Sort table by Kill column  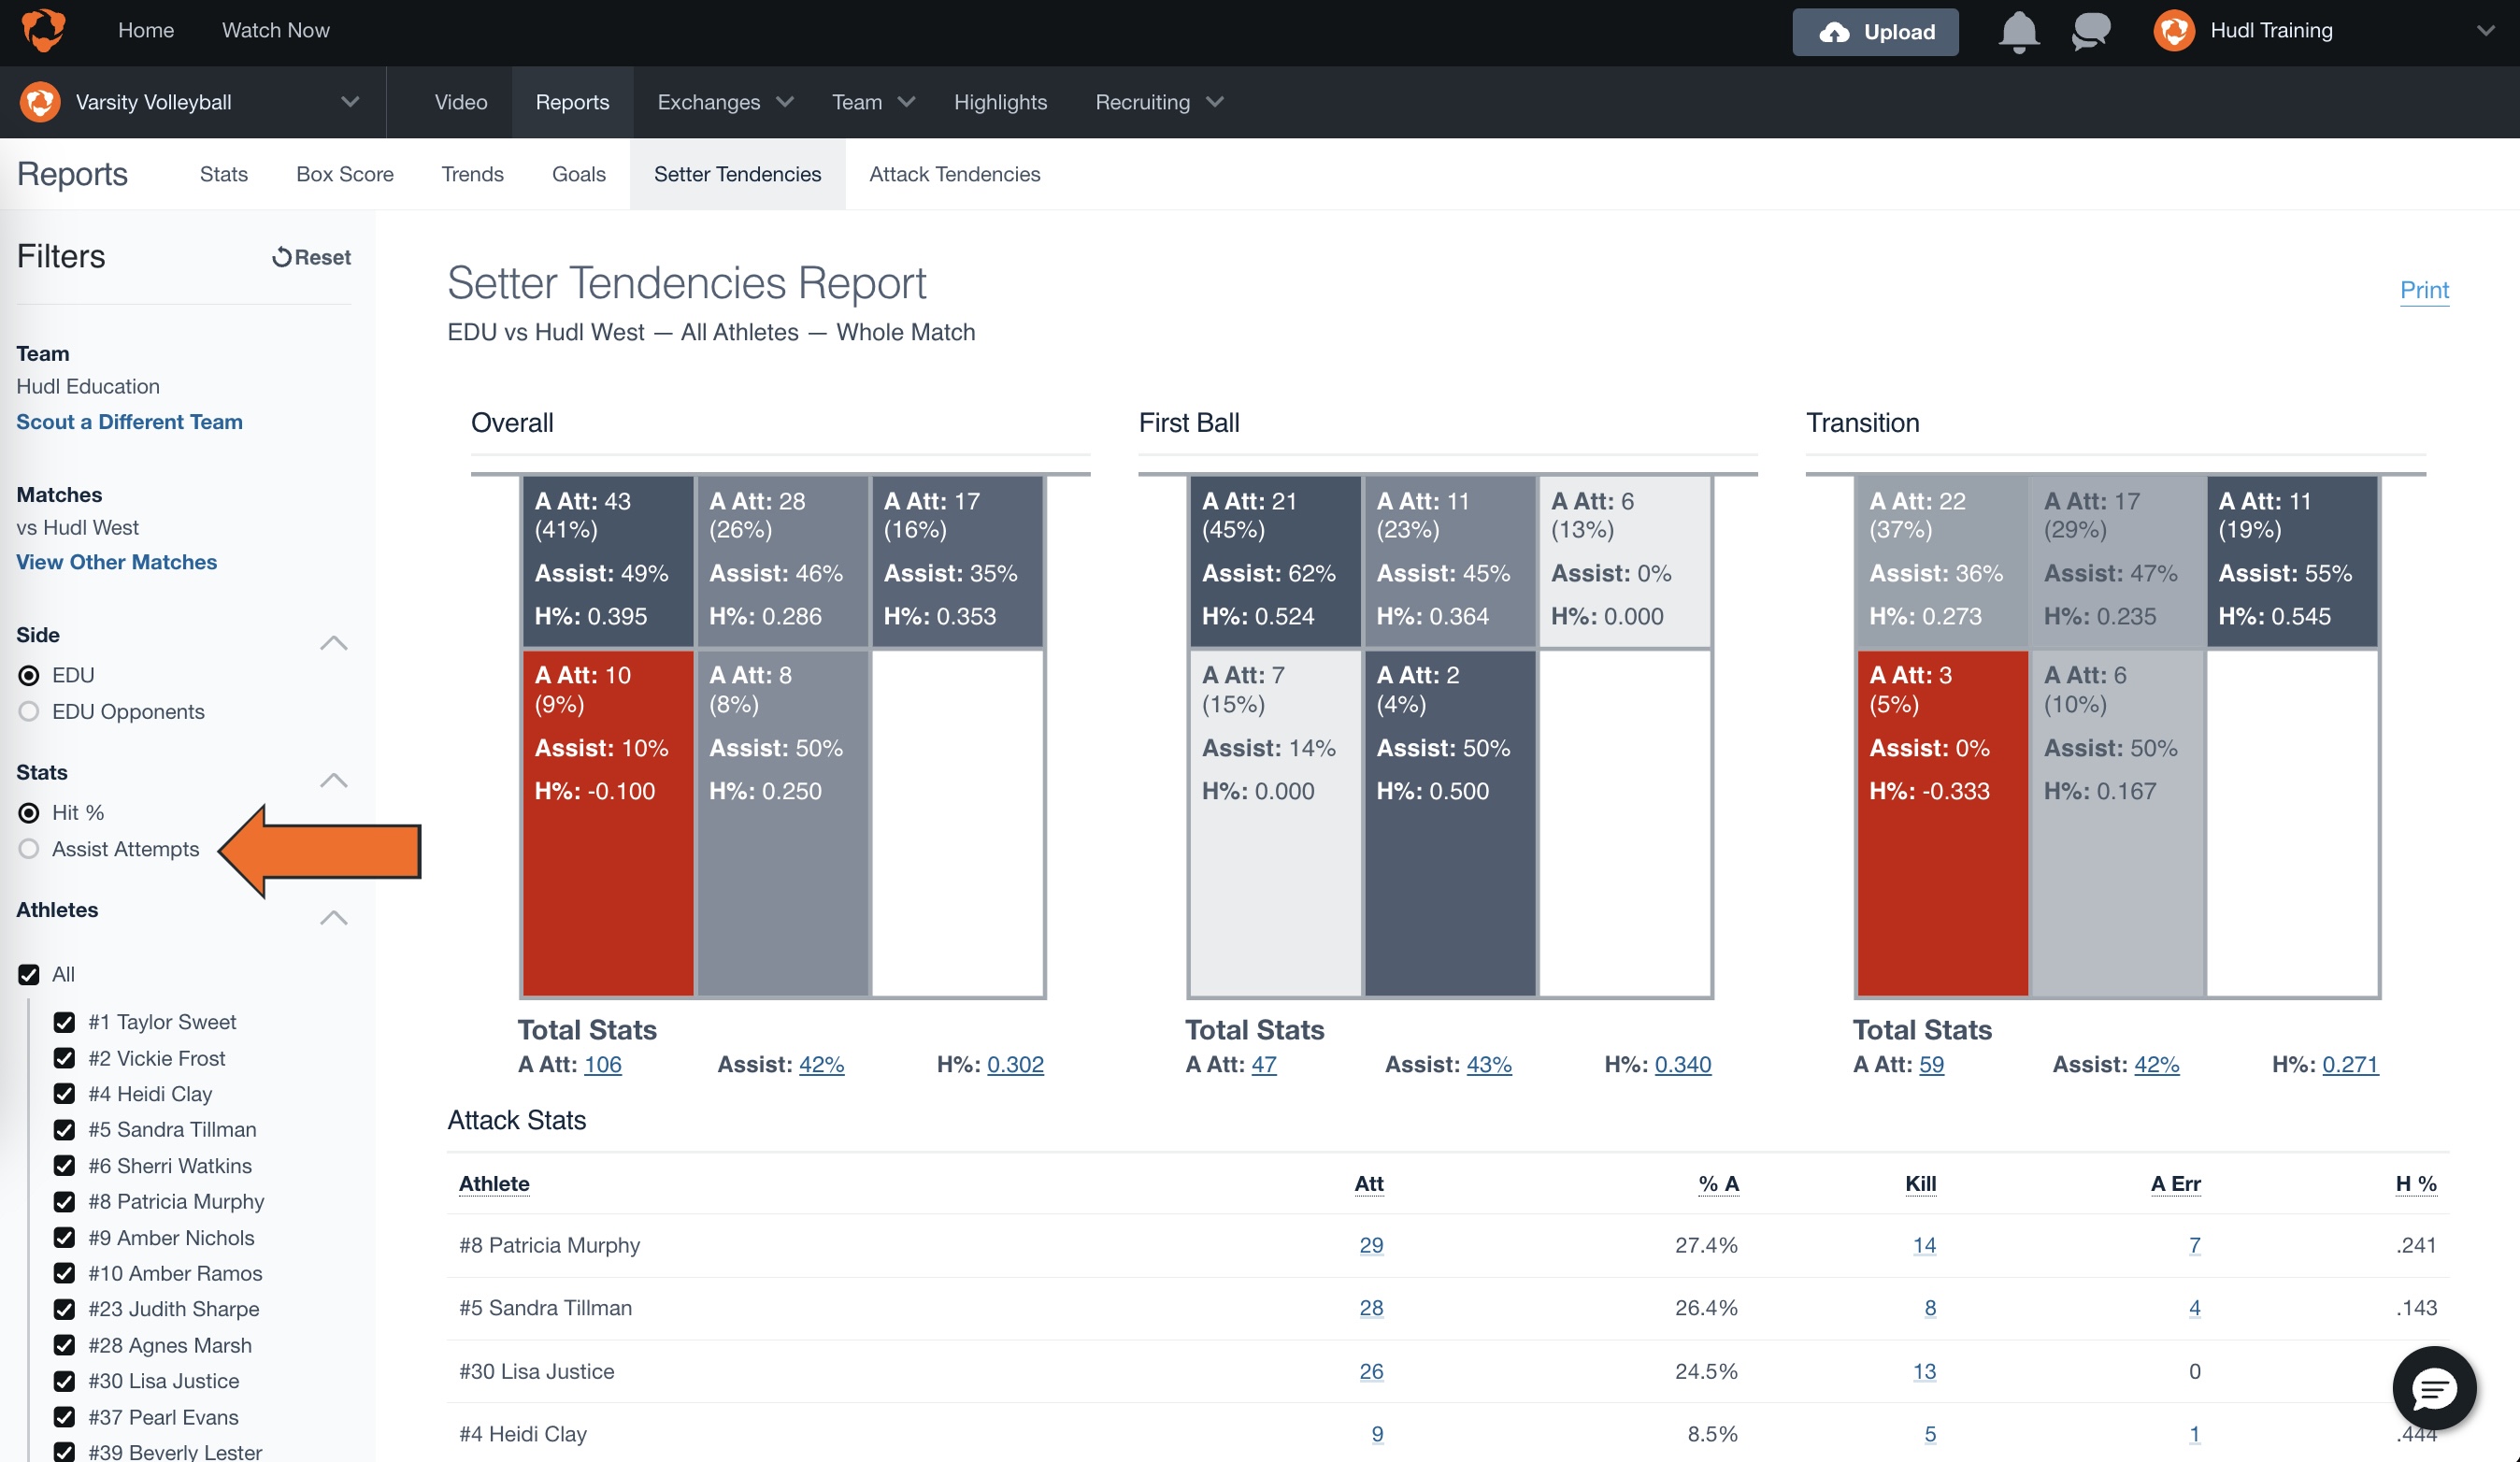(x=1920, y=1183)
